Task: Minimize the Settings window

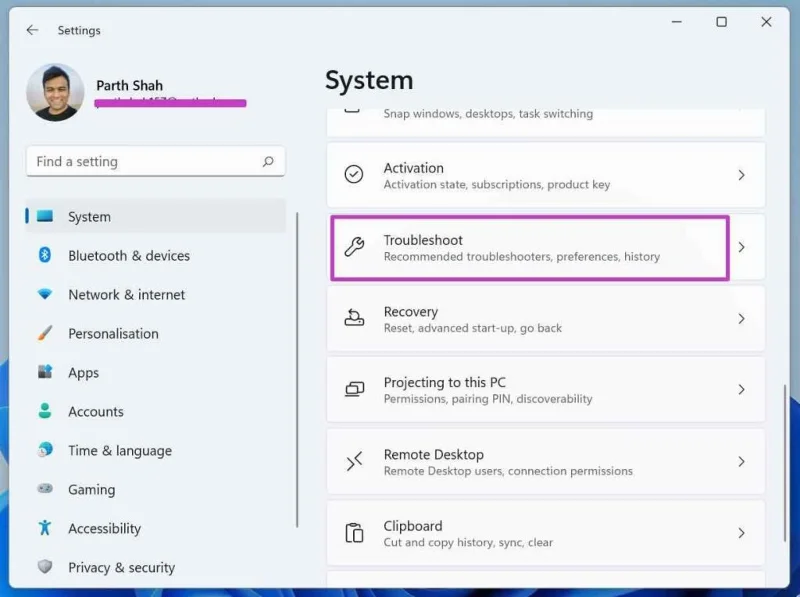Action: pyautogui.click(x=677, y=22)
